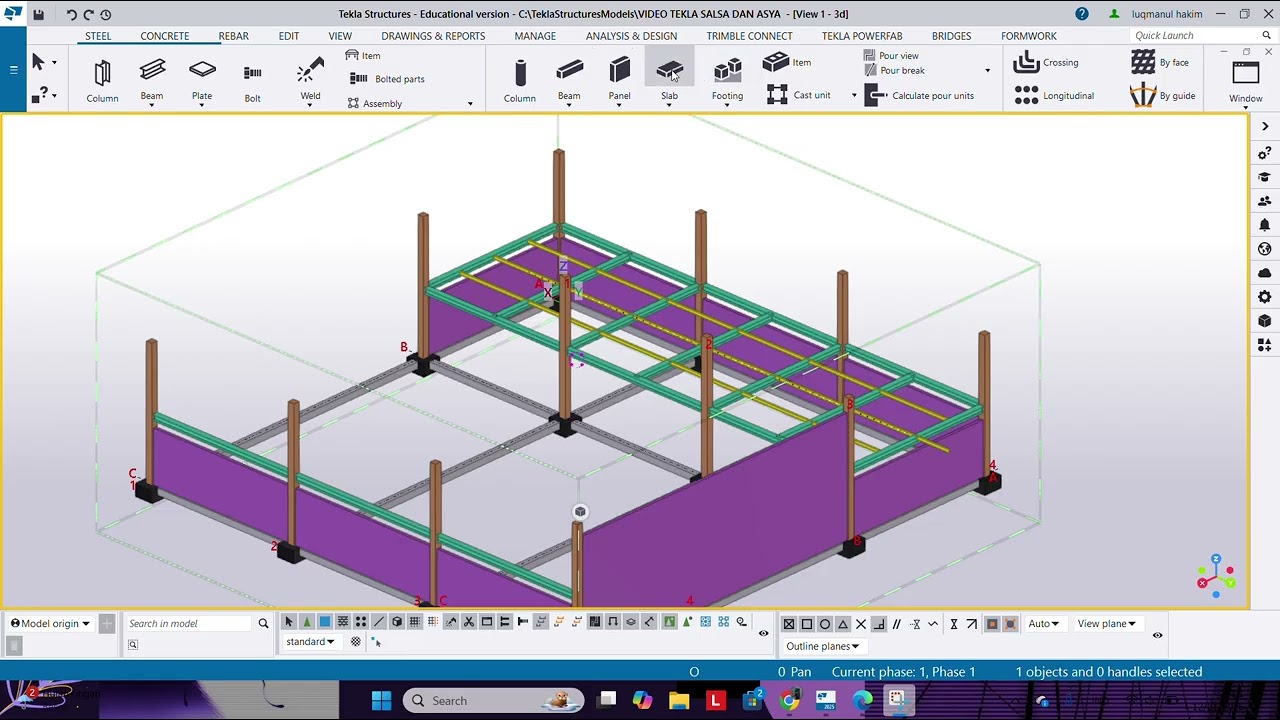
Task: Select the steel Plate tool
Action: click(202, 78)
